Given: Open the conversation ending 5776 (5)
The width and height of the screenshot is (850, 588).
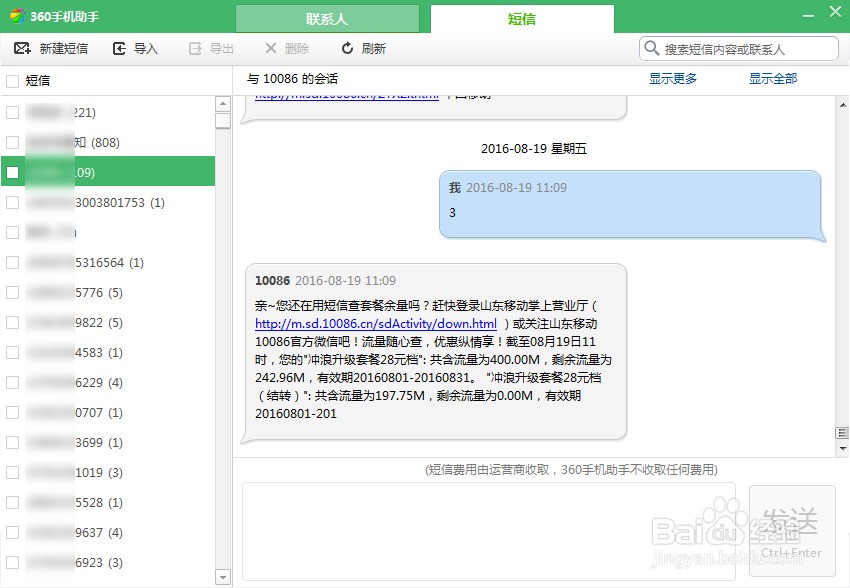Looking at the screenshot, I should click(108, 293).
